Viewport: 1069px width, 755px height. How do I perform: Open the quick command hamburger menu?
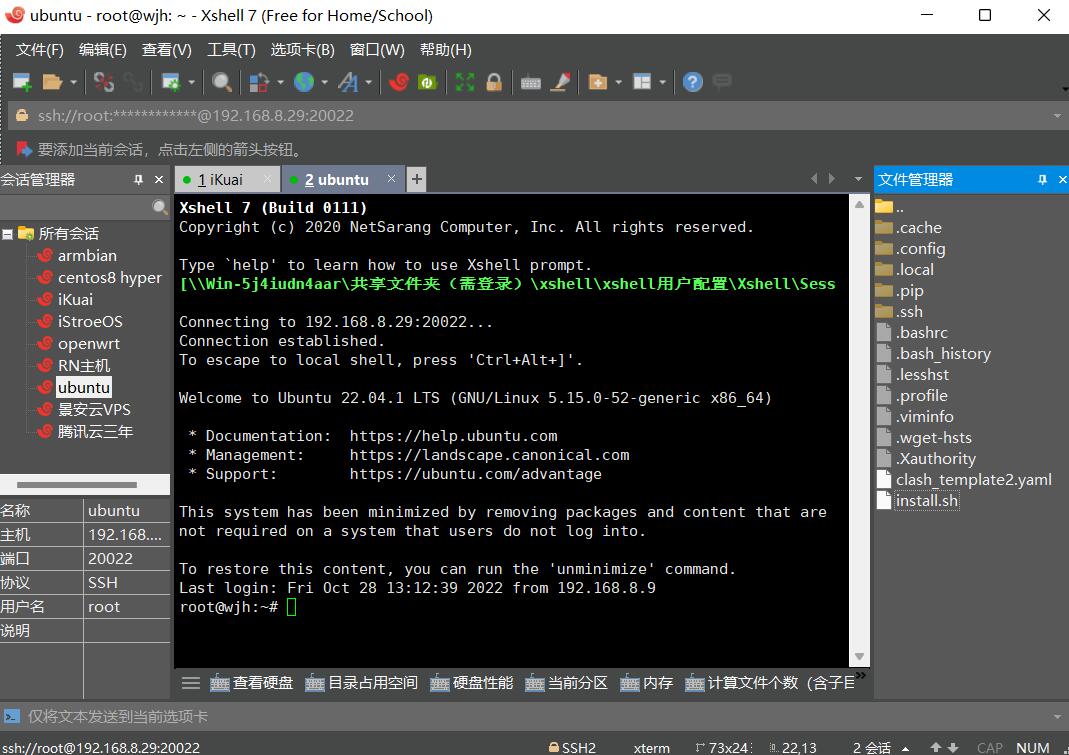(190, 683)
